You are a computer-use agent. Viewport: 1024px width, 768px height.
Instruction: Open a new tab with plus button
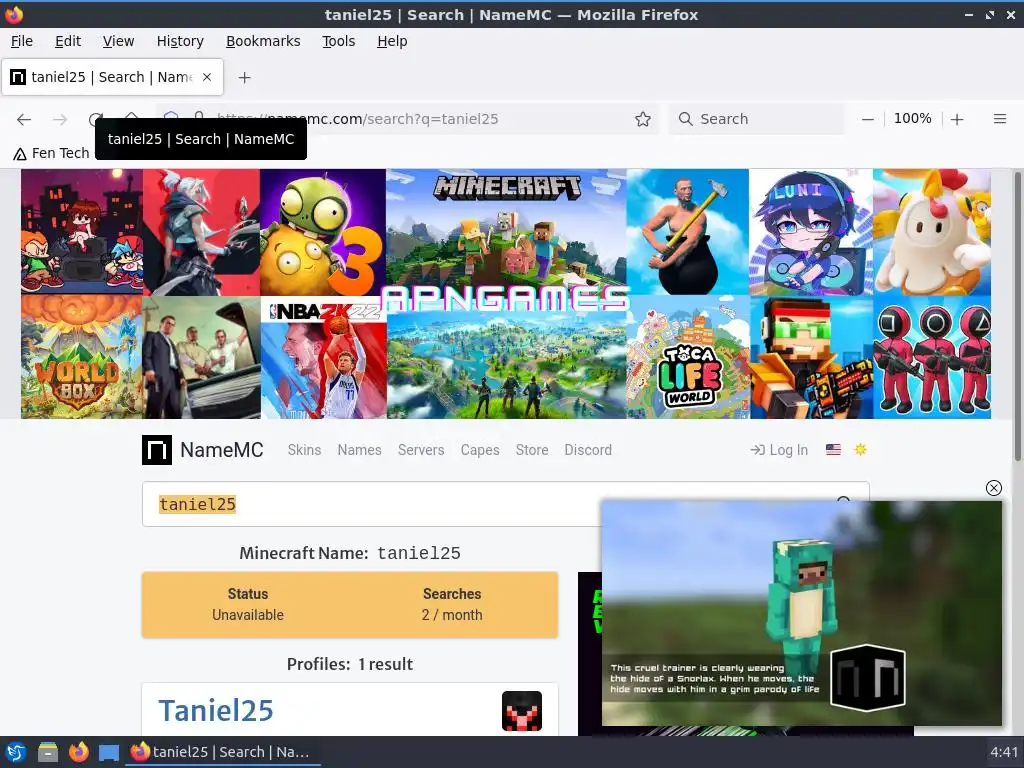coord(244,78)
